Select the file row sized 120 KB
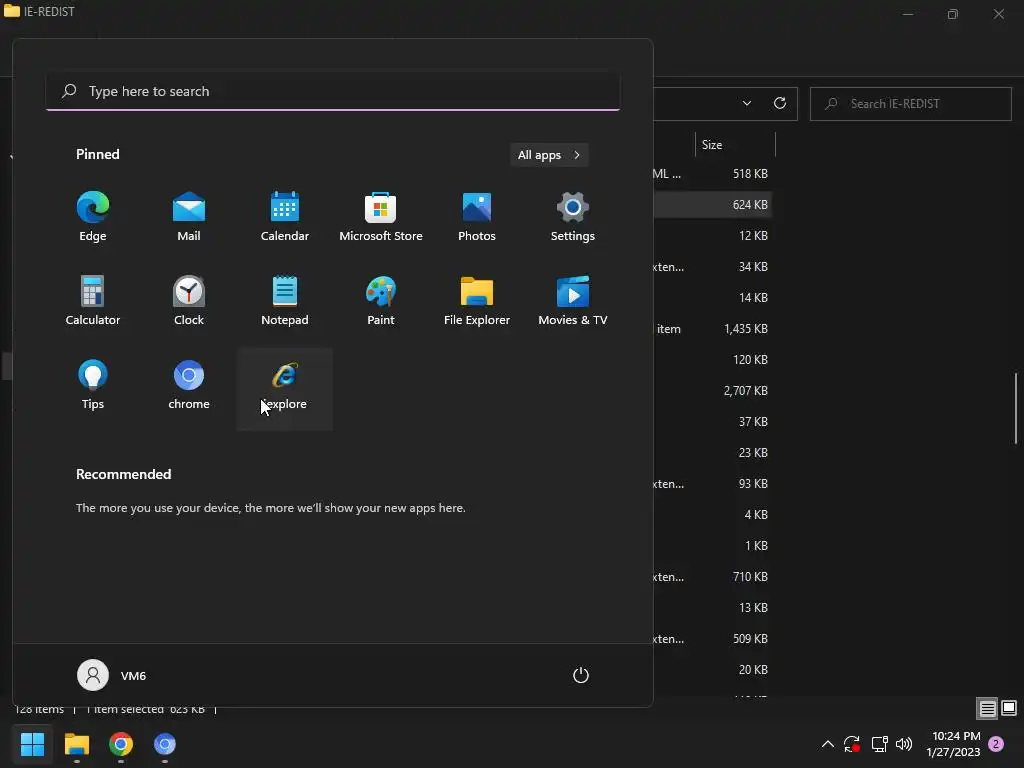This screenshot has width=1024, height=768. pyautogui.click(x=712, y=360)
